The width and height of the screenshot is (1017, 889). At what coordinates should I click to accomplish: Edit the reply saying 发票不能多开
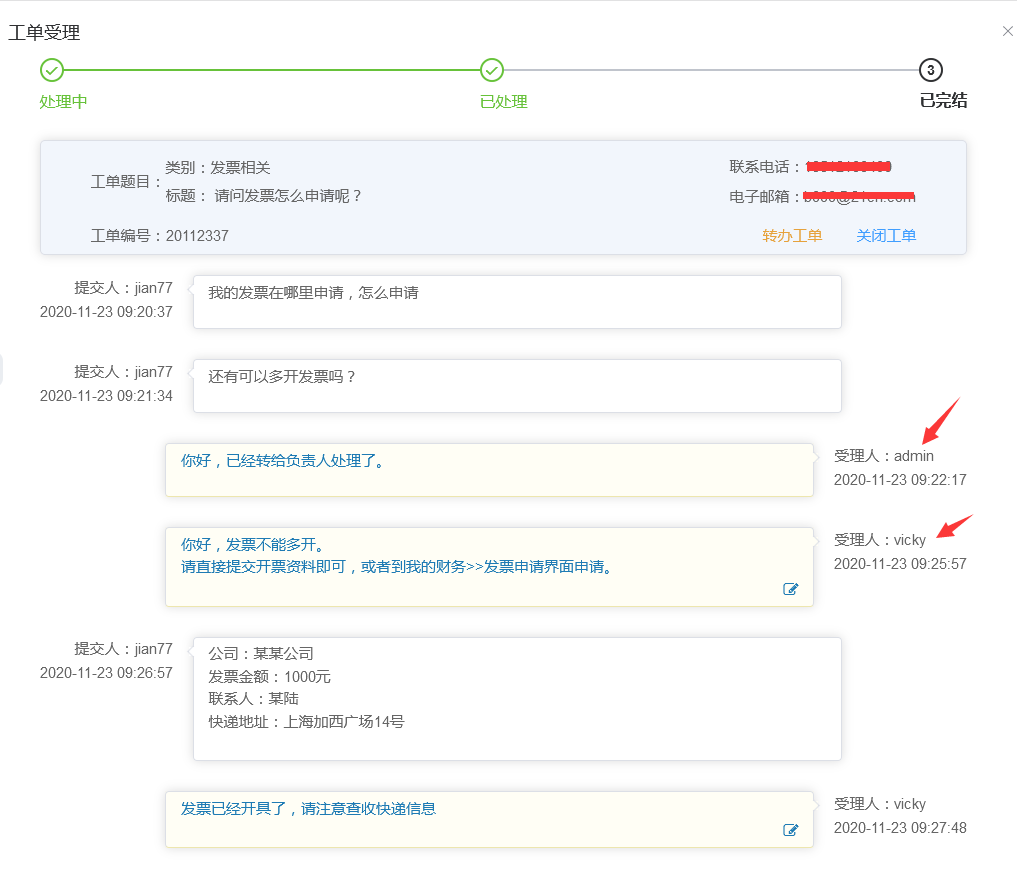coord(791,589)
